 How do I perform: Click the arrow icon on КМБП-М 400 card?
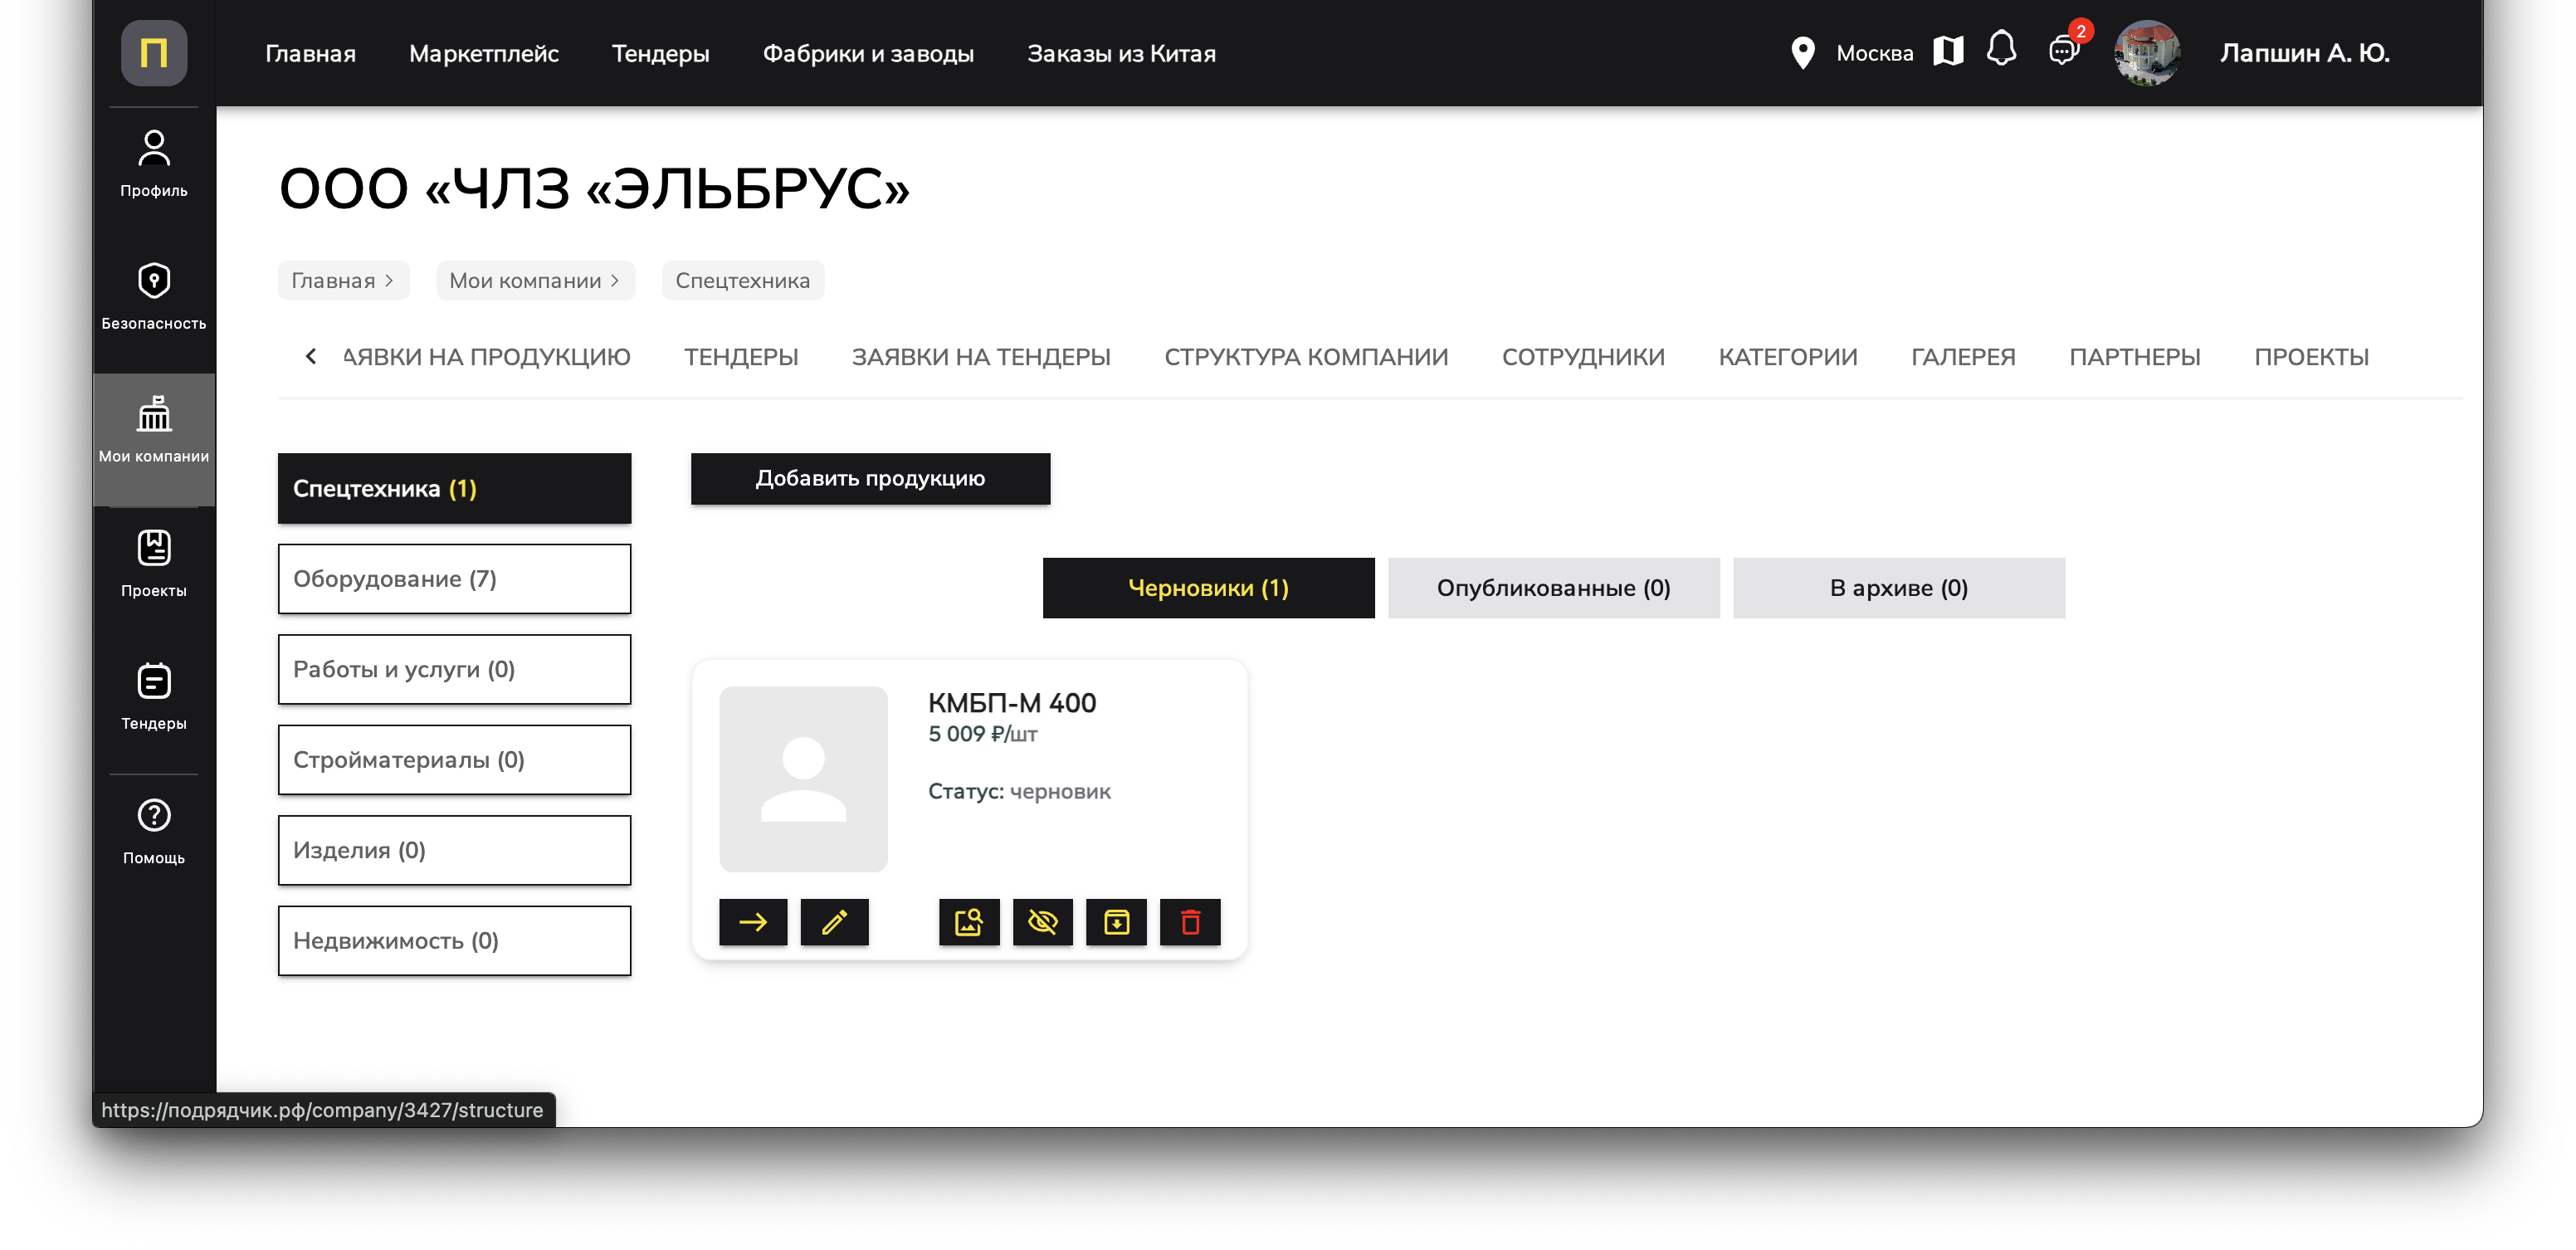pos(753,921)
